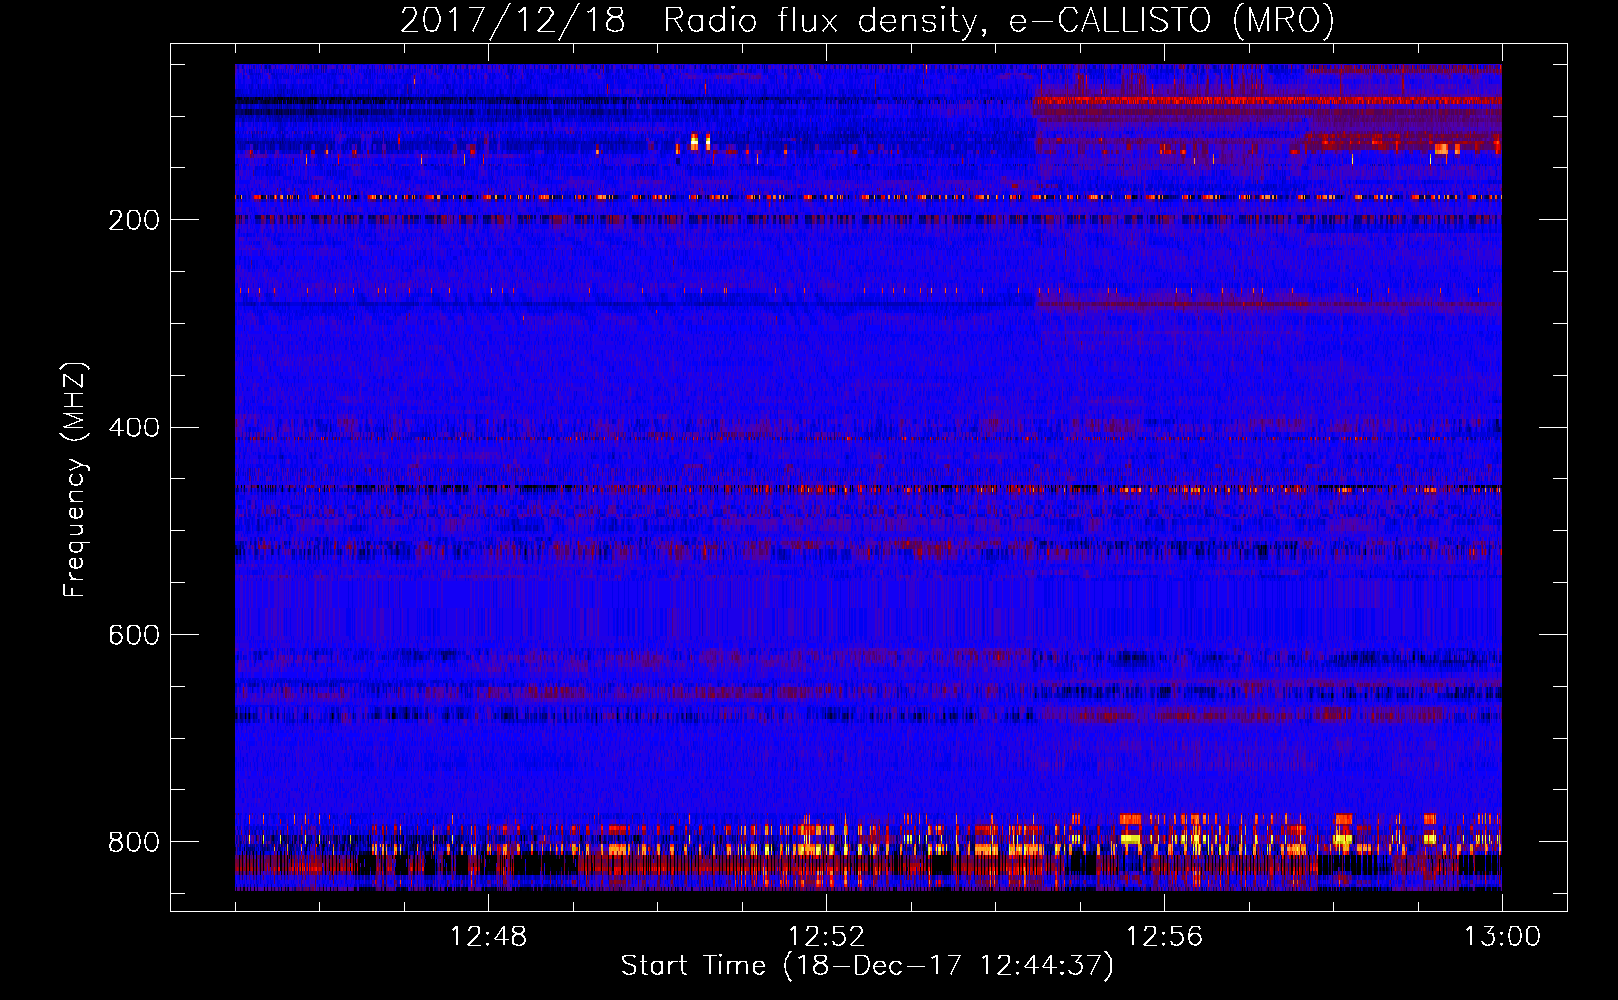
Task: Click the 13:00 time tick label
Action: click(1502, 937)
